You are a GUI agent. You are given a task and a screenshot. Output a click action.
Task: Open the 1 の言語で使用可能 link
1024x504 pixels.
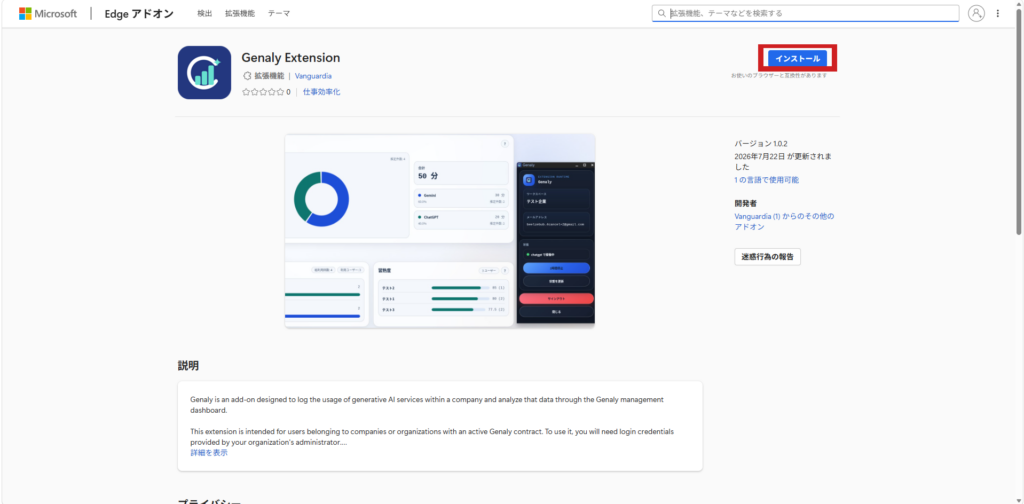click(x=766, y=180)
